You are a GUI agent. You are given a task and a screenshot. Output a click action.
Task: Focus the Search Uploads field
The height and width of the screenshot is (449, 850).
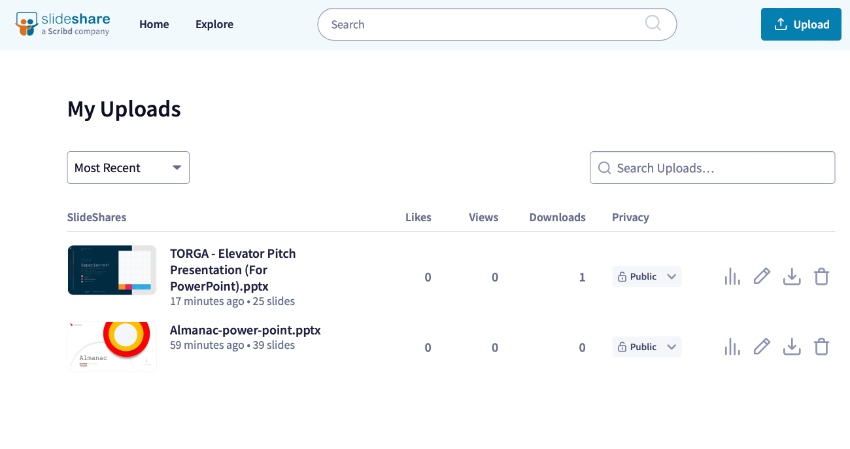pyautogui.click(x=712, y=168)
